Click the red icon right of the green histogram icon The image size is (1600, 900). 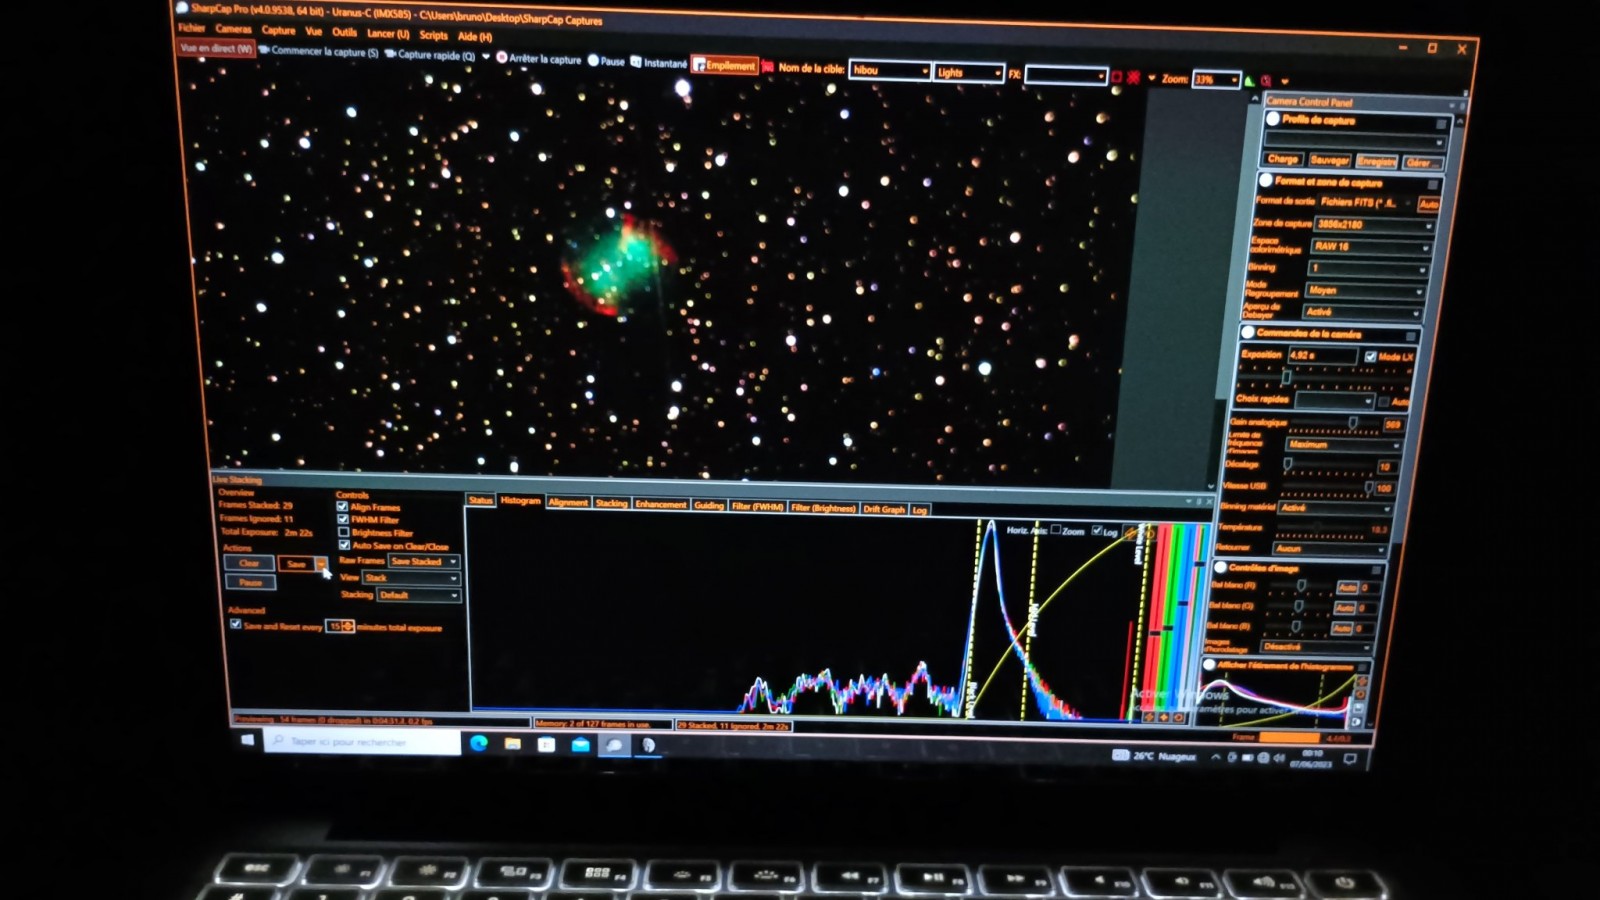click(x=1266, y=81)
